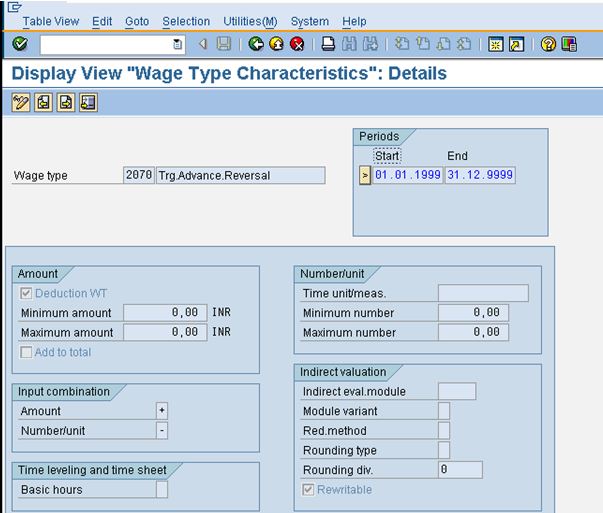The height and width of the screenshot is (513, 603).
Task: Click the period row selector arrow button
Action: tap(365, 175)
